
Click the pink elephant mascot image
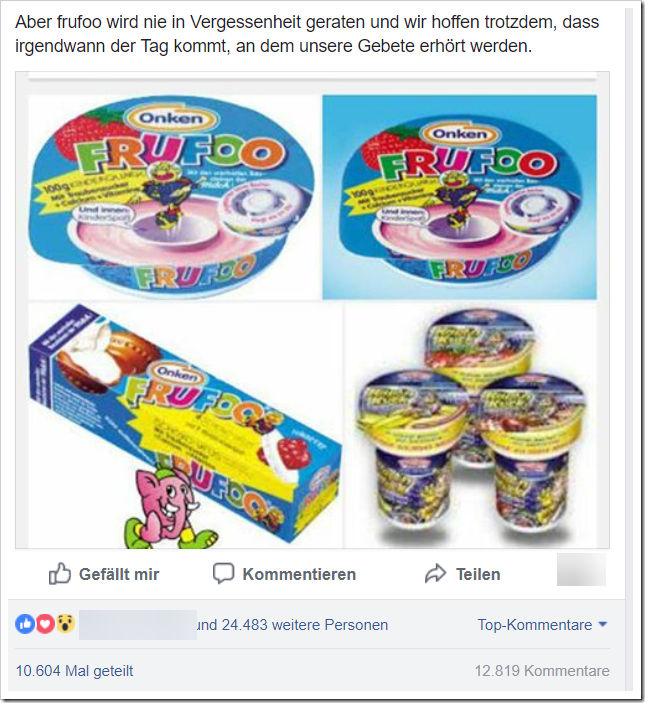click(168, 509)
